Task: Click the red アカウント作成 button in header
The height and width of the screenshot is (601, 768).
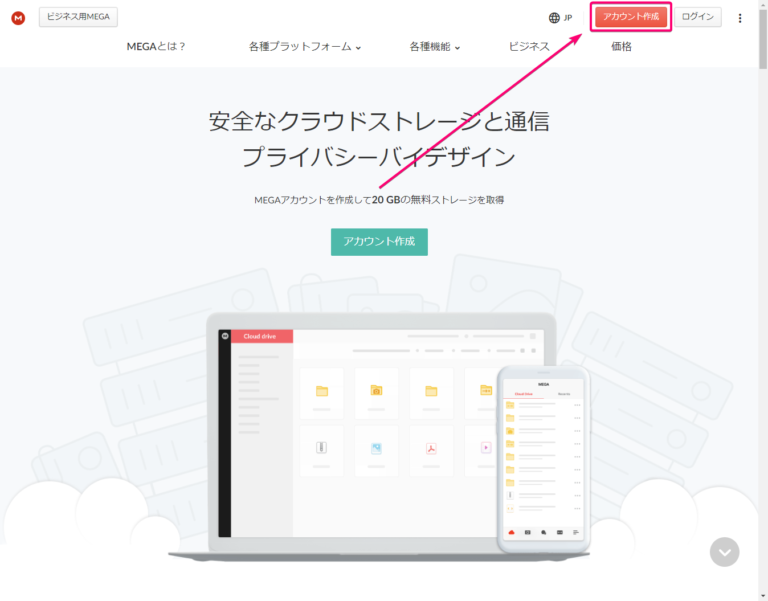Action: [630, 17]
